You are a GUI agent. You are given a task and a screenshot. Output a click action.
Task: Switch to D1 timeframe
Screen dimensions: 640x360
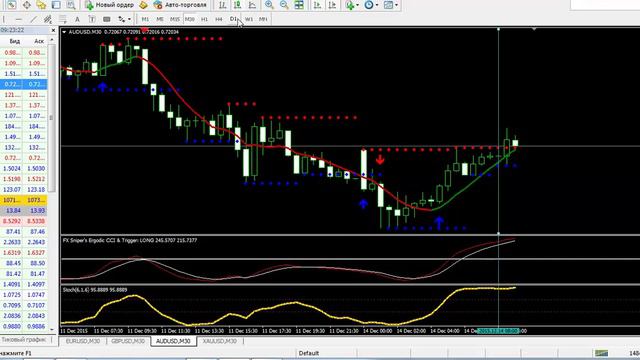click(x=233, y=19)
